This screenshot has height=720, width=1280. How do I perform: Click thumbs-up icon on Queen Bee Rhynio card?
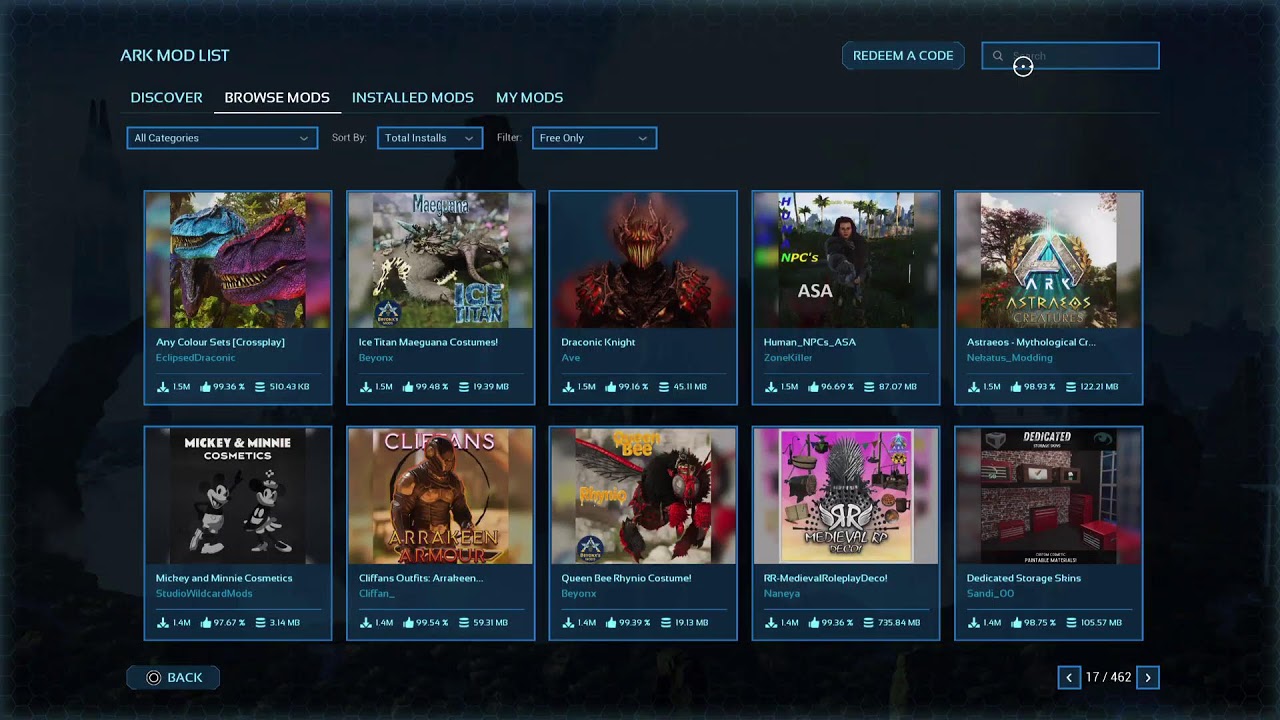(x=611, y=623)
